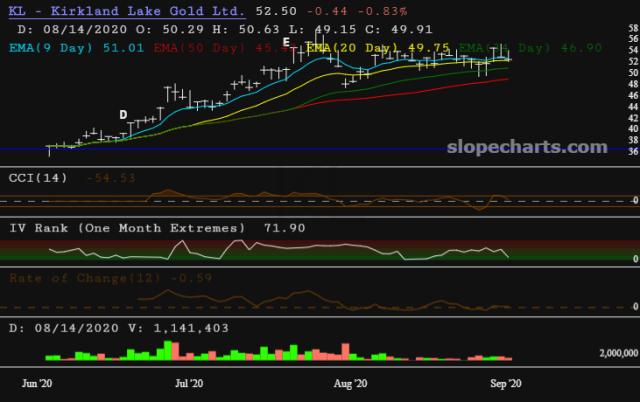The width and height of the screenshot is (640, 402).
Task: Click the CCI(14) indicator label
Action: coord(38,177)
